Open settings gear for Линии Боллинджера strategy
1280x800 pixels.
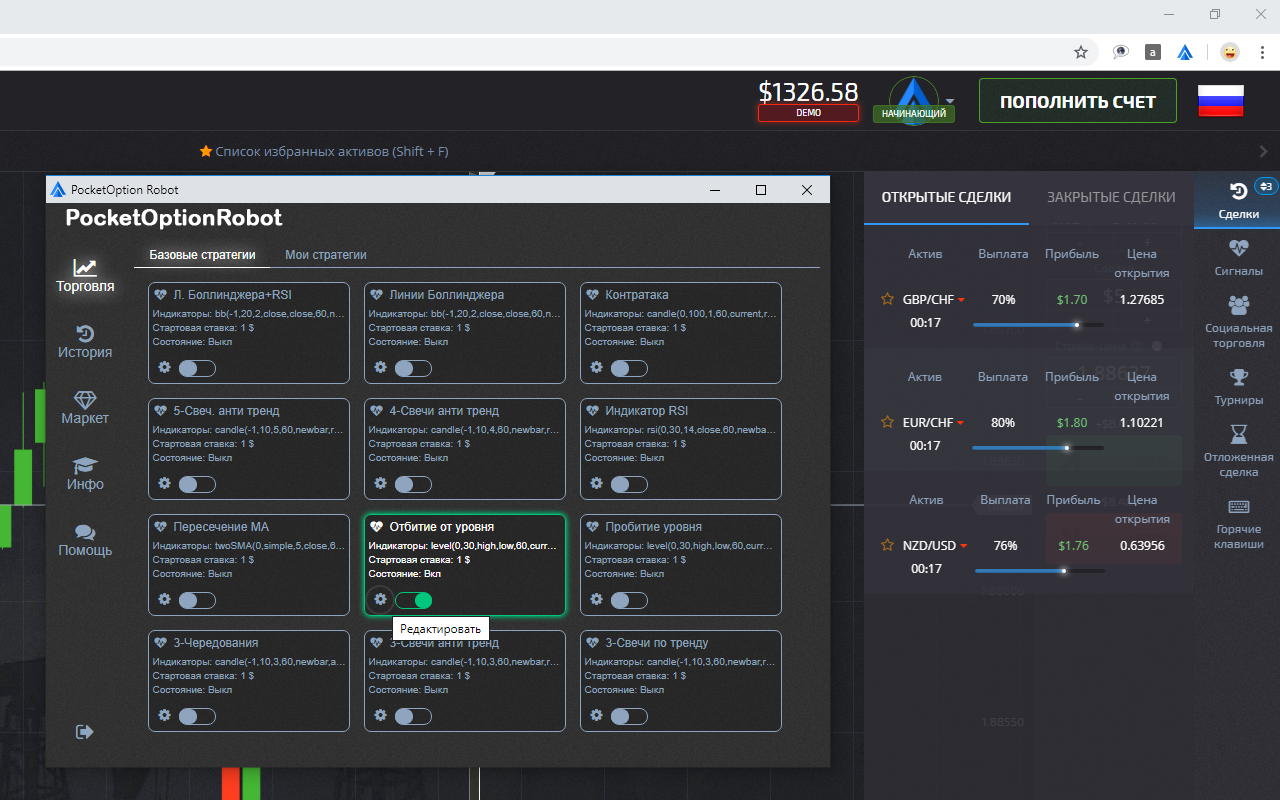pos(381,367)
